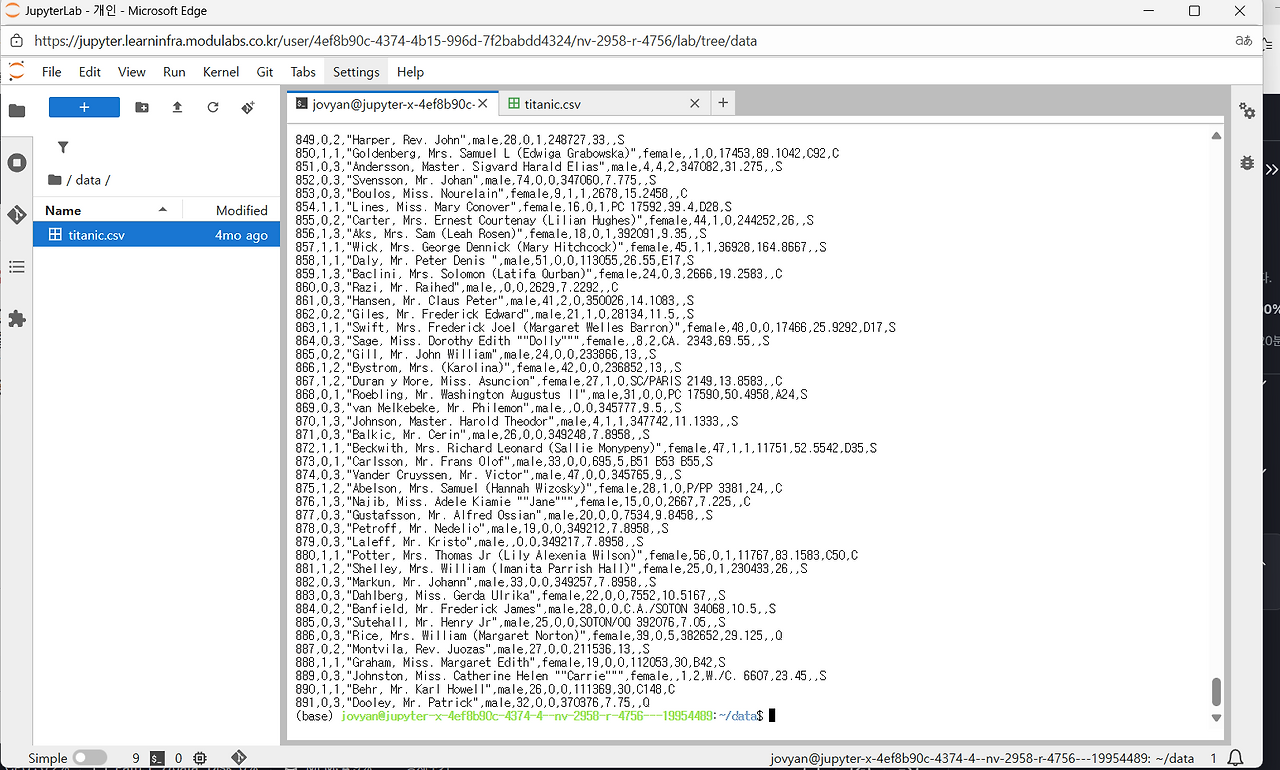Viewport: 1280px width, 770px height.
Task: Click the Git icon in status bar
Action: [x=239, y=758]
